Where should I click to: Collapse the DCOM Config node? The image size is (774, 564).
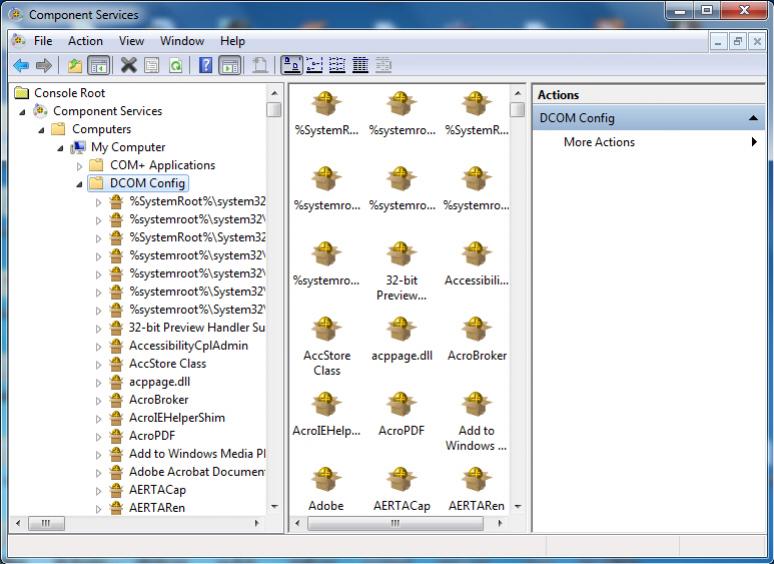79,185
